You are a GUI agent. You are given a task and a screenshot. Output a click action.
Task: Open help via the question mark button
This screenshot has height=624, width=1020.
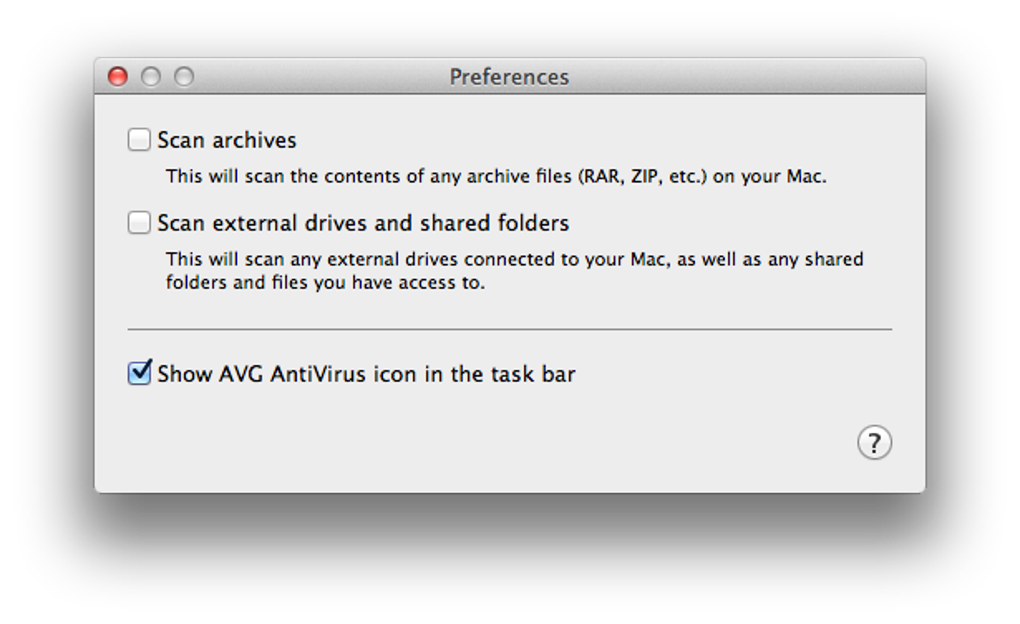[x=874, y=443]
